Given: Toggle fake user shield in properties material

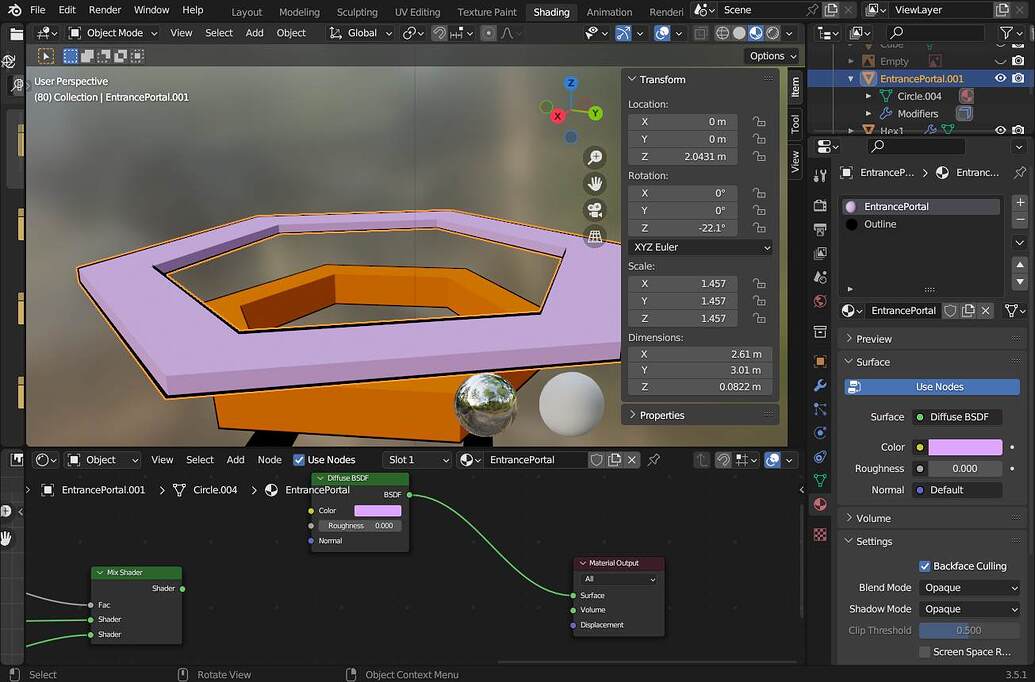Looking at the screenshot, I should click(x=950, y=310).
